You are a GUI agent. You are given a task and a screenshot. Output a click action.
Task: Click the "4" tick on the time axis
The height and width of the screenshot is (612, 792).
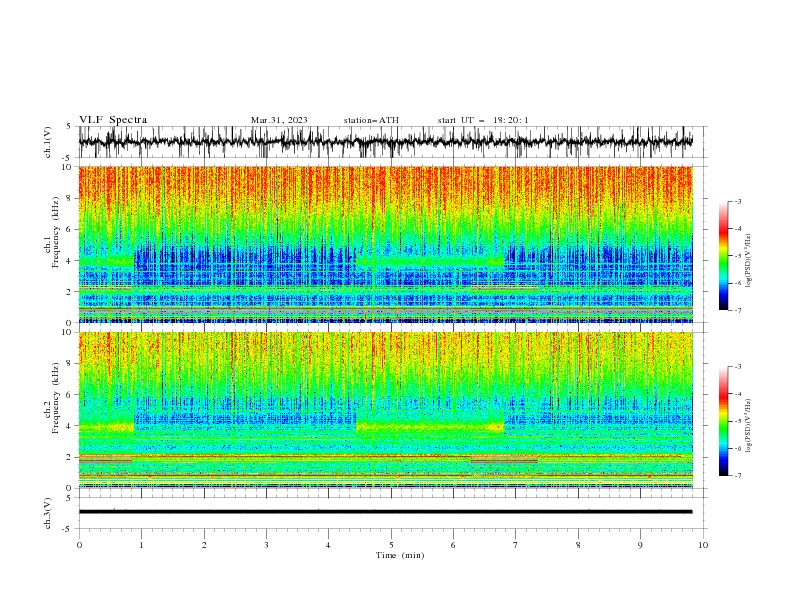pyautogui.click(x=329, y=545)
